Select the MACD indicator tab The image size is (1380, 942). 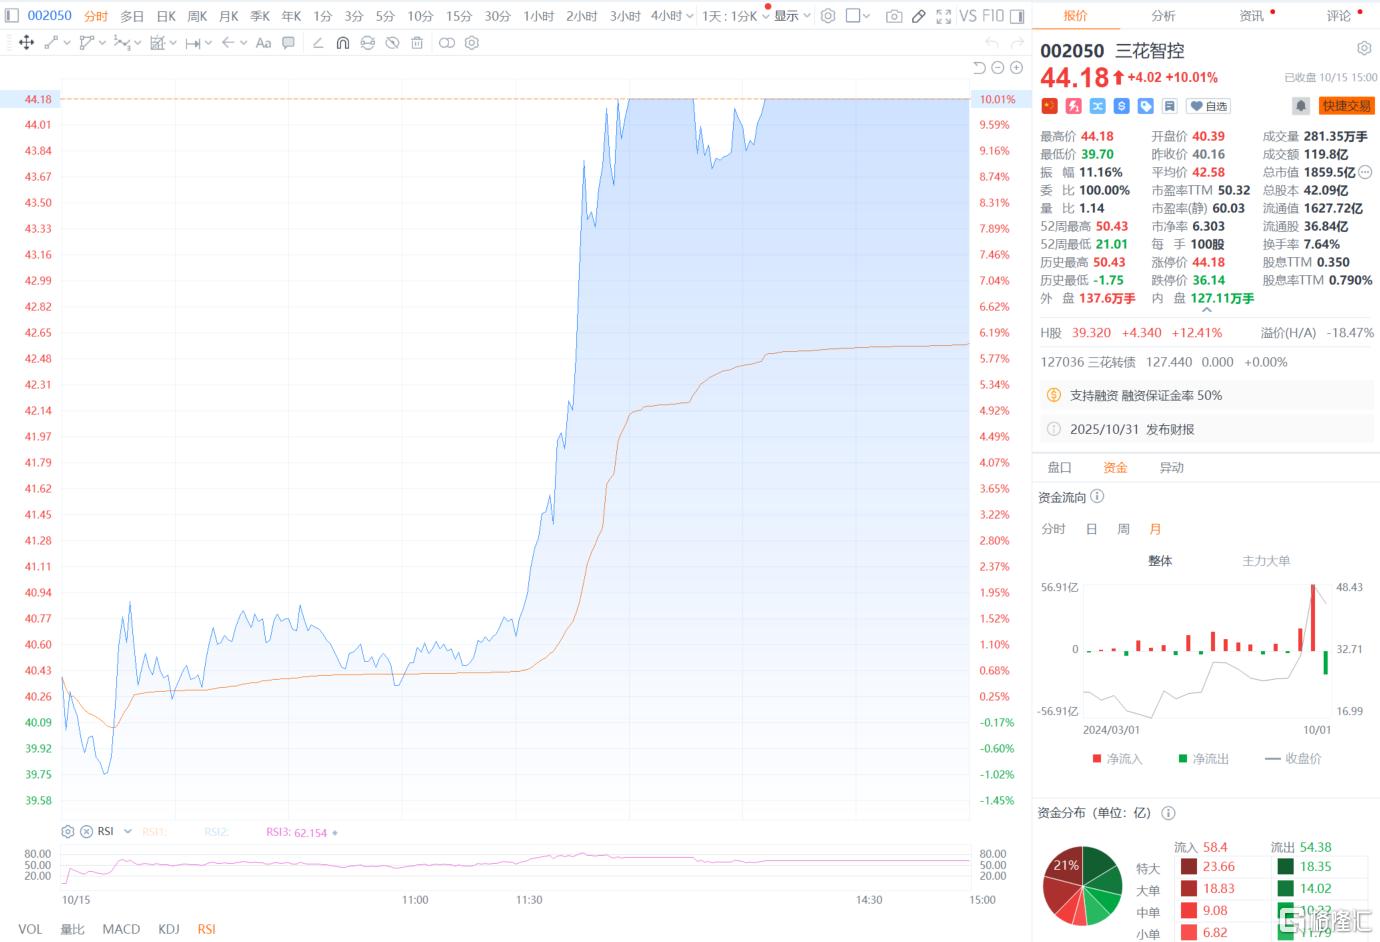click(121, 929)
